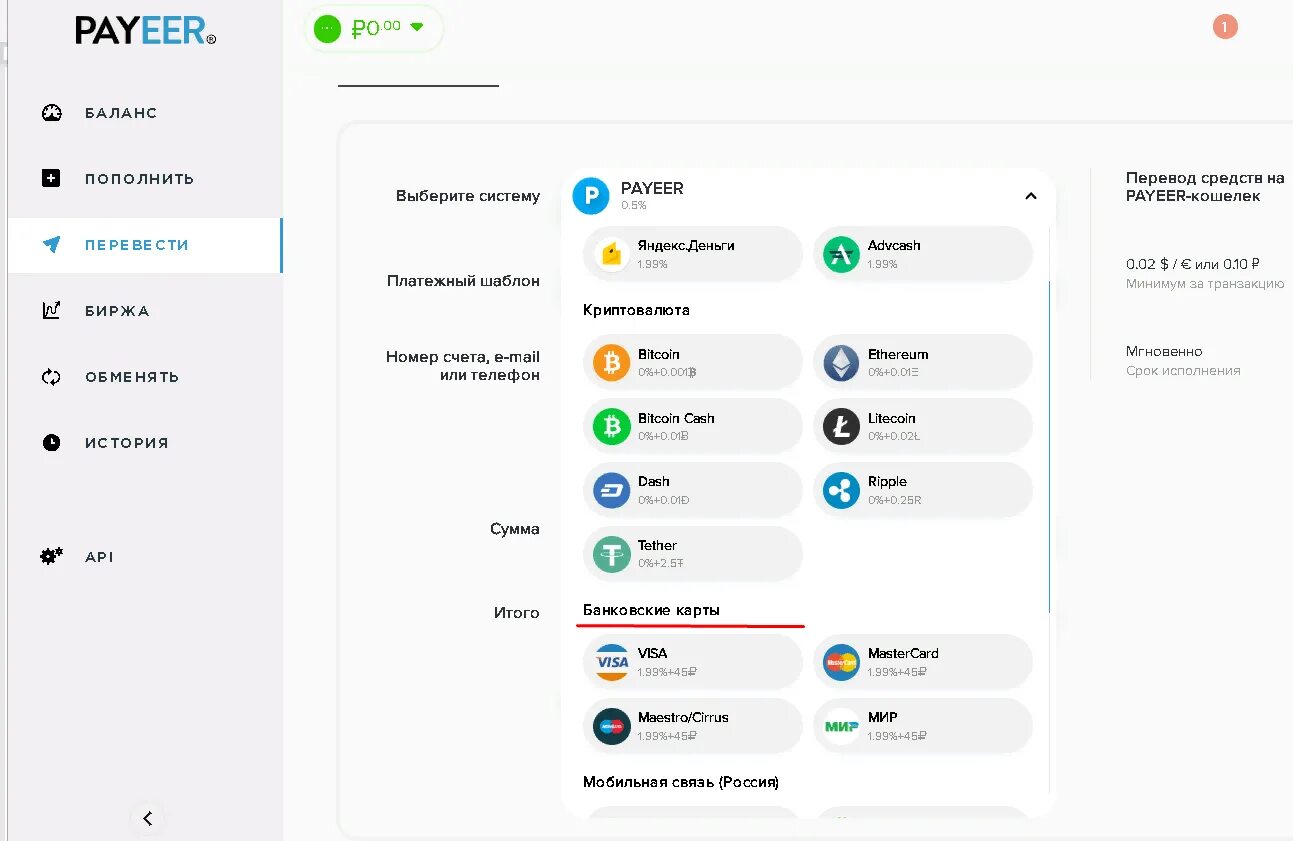The height and width of the screenshot is (841, 1293).
Task: Click the paper plane transfer icon
Action: (x=52, y=244)
